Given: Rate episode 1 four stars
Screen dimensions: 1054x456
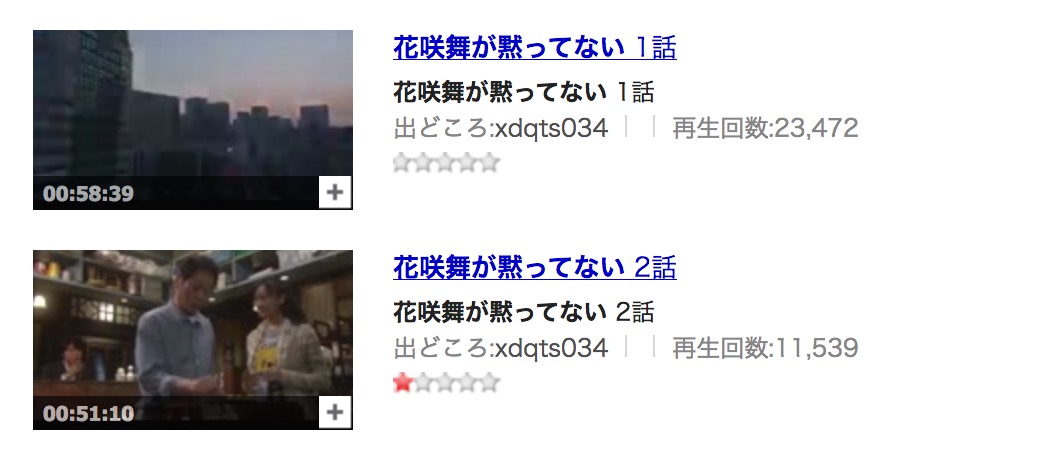Looking at the screenshot, I should pos(468,162).
